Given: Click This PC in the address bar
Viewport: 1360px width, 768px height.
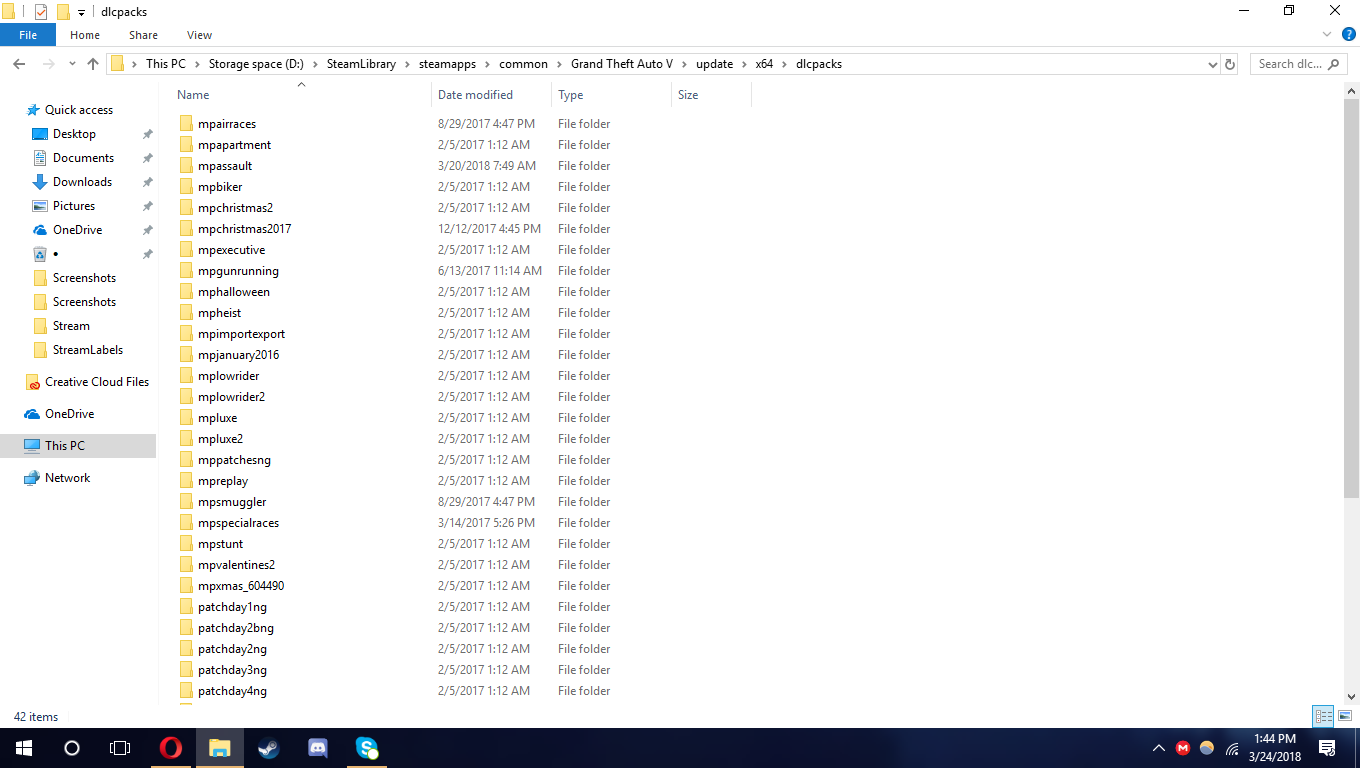Looking at the screenshot, I should coord(166,64).
